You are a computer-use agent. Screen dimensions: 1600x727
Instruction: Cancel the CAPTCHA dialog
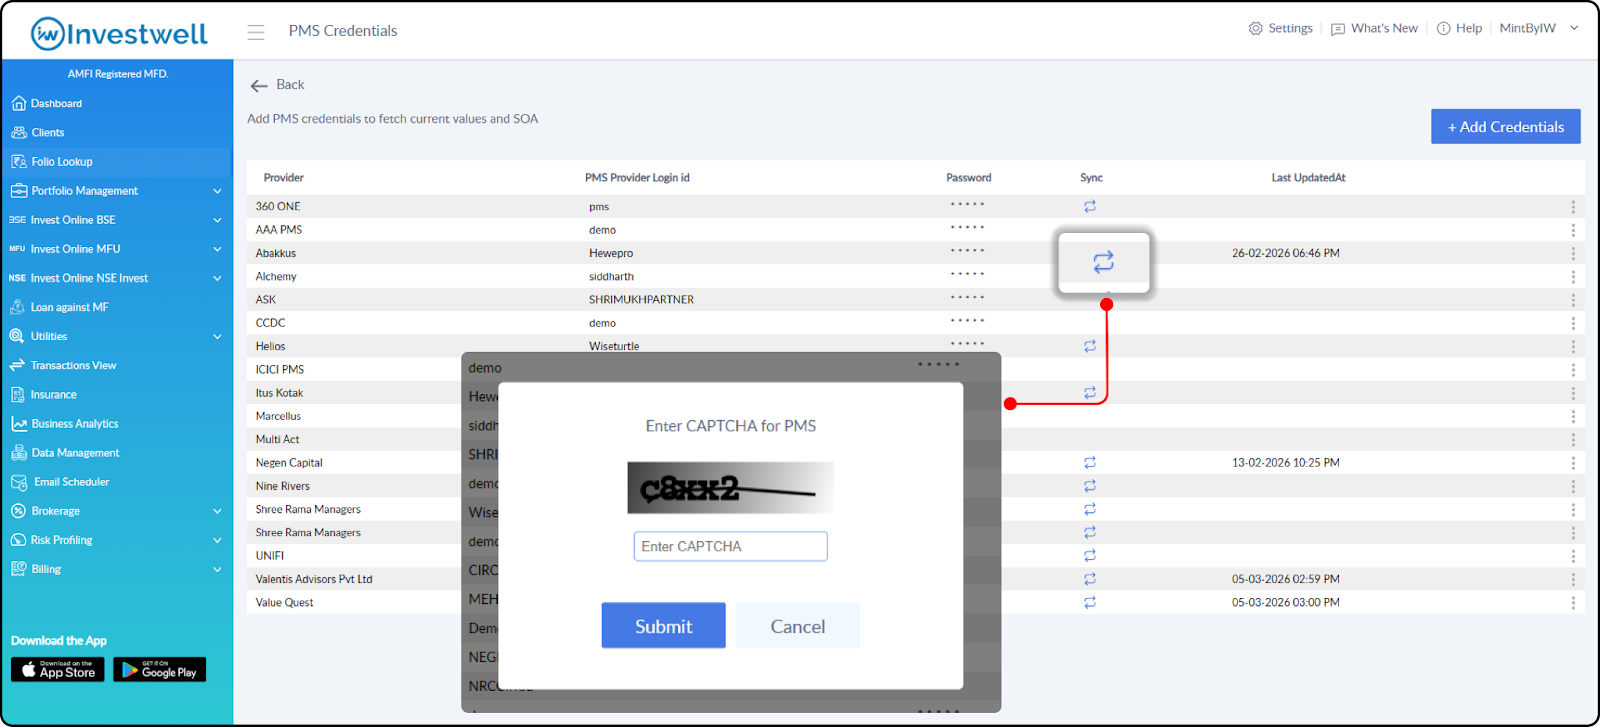(798, 626)
